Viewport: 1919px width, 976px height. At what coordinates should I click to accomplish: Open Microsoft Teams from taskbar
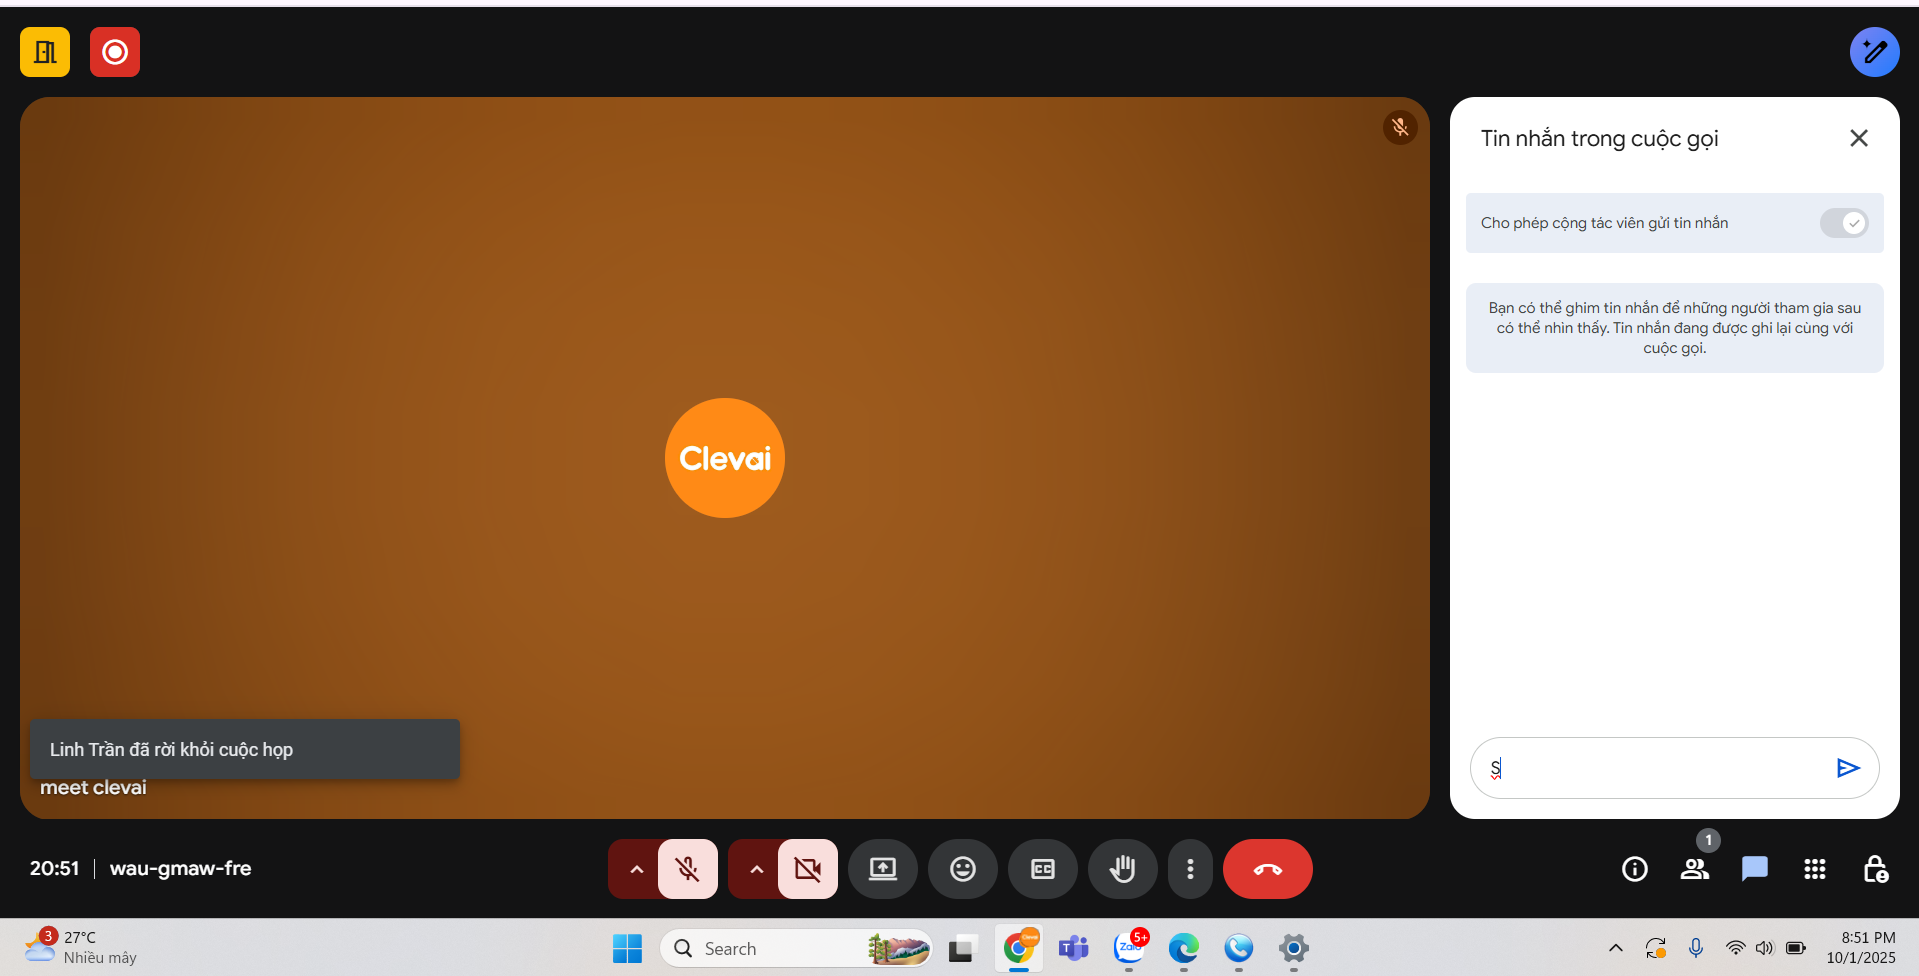[x=1074, y=948]
